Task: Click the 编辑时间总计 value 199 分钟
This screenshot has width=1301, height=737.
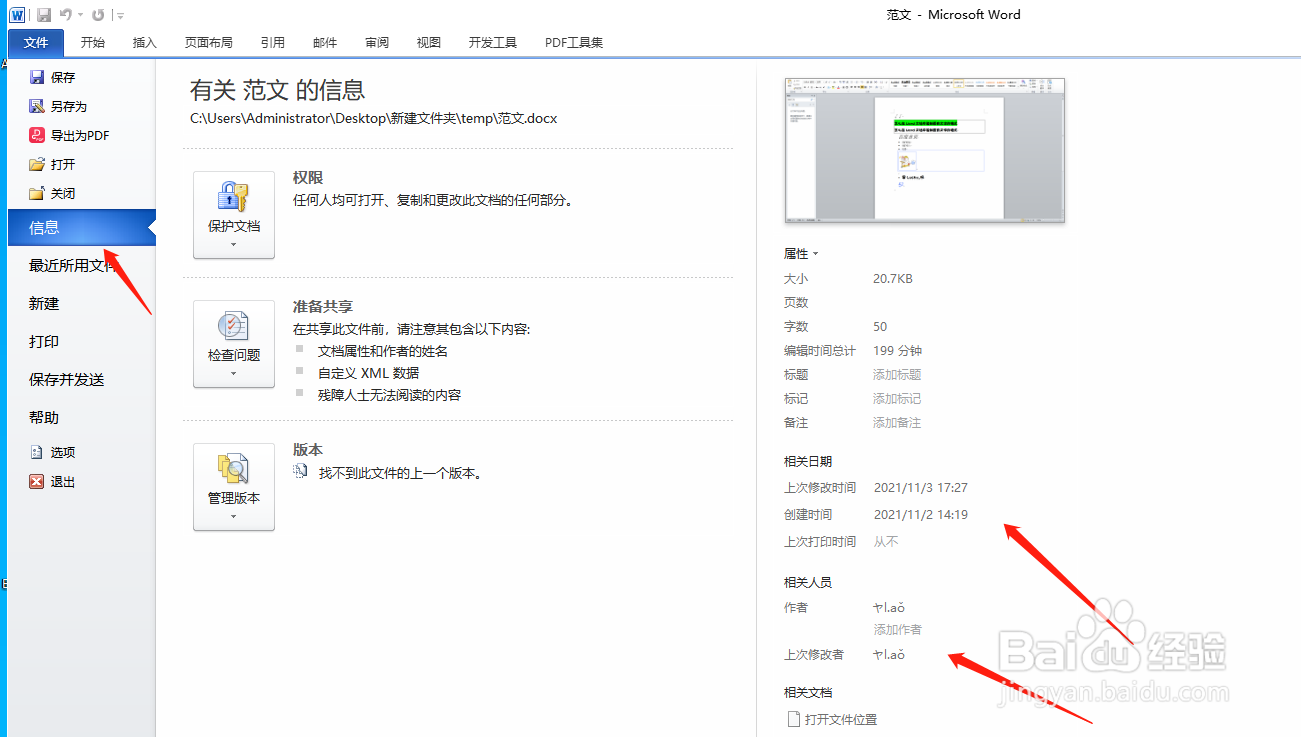Action: coord(898,351)
